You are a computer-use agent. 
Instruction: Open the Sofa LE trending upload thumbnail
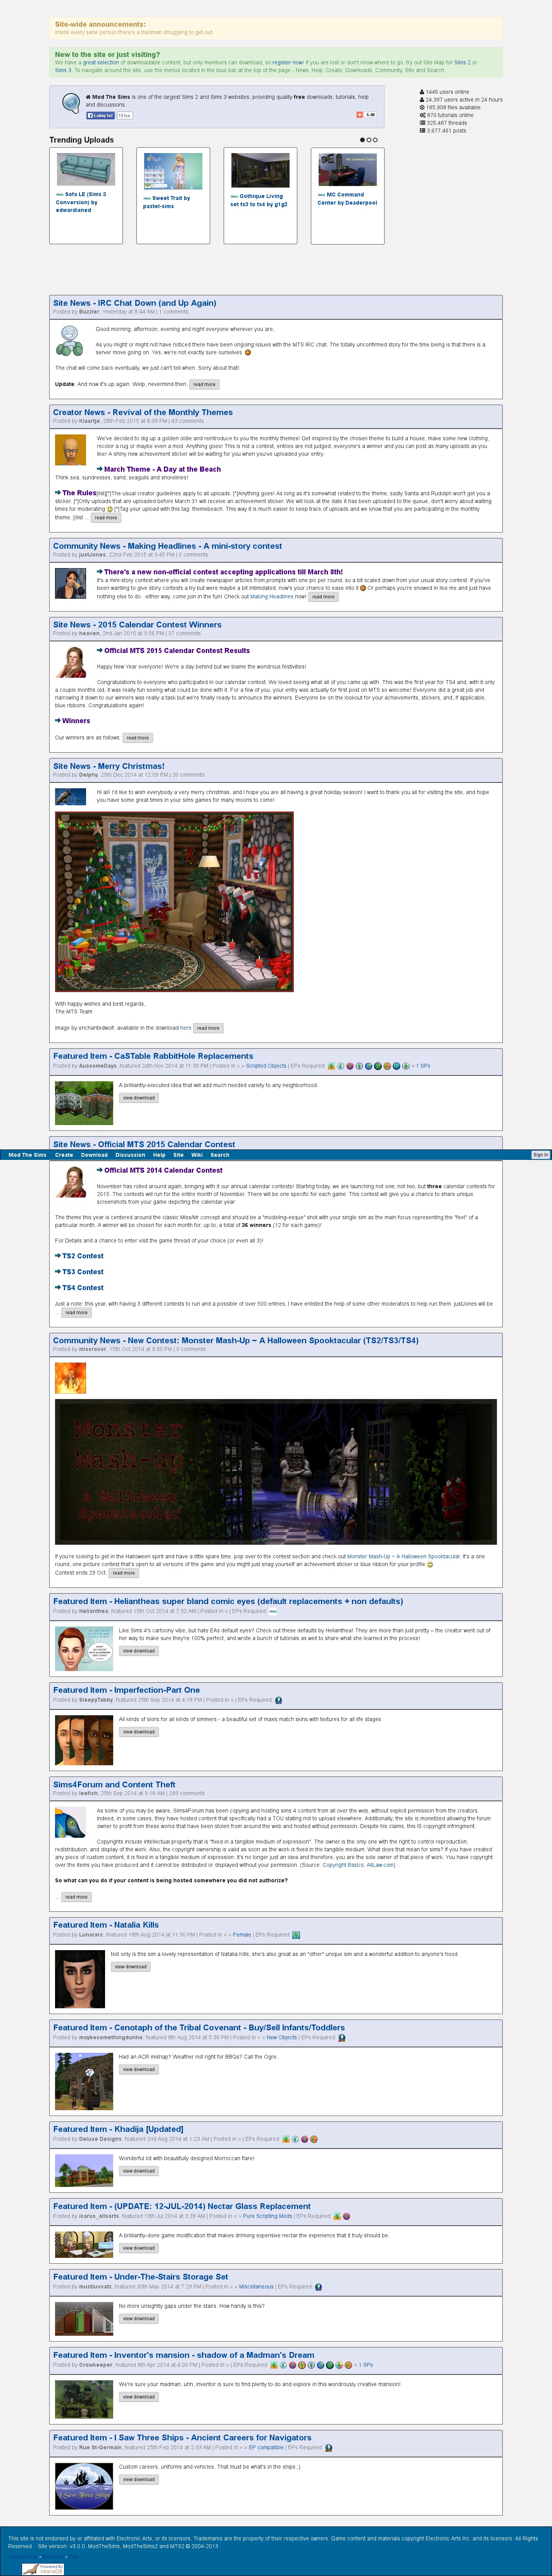pyautogui.click(x=86, y=170)
